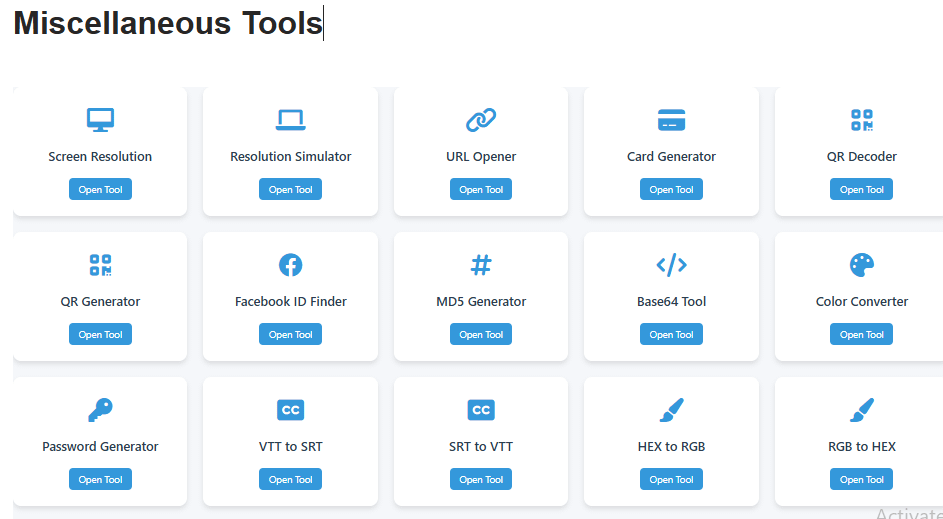The width and height of the screenshot is (943, 519).
Task: Click the VTT to SRT caption icon
Action: (x=290, y=410)
